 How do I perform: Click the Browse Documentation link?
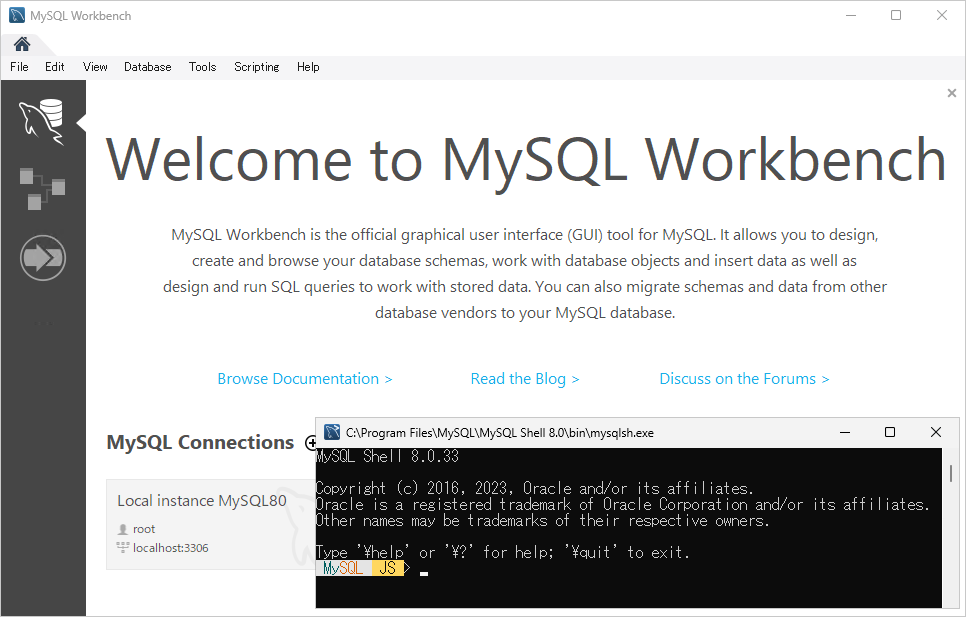click(305, 379)
